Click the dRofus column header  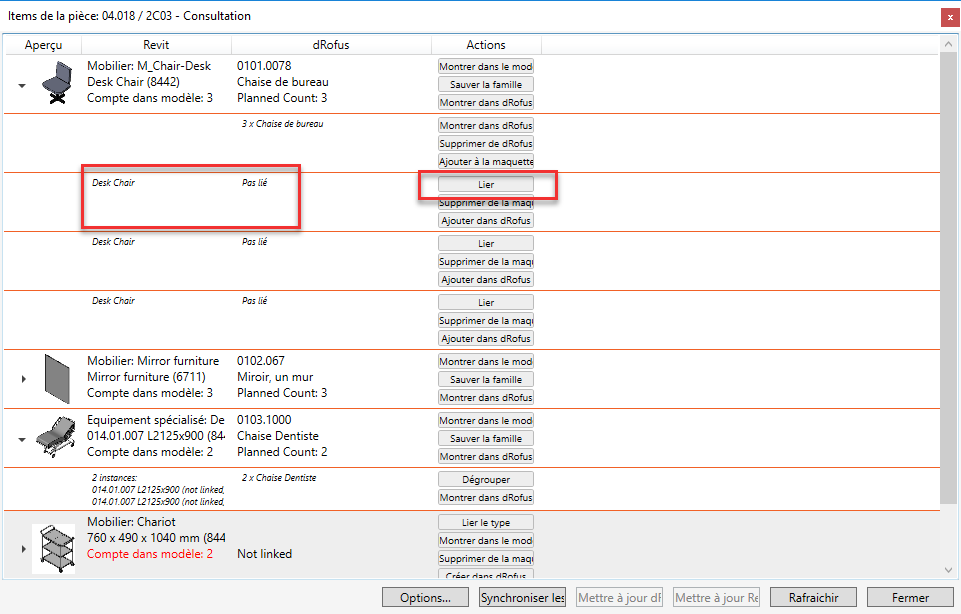[x=331, y=45]
